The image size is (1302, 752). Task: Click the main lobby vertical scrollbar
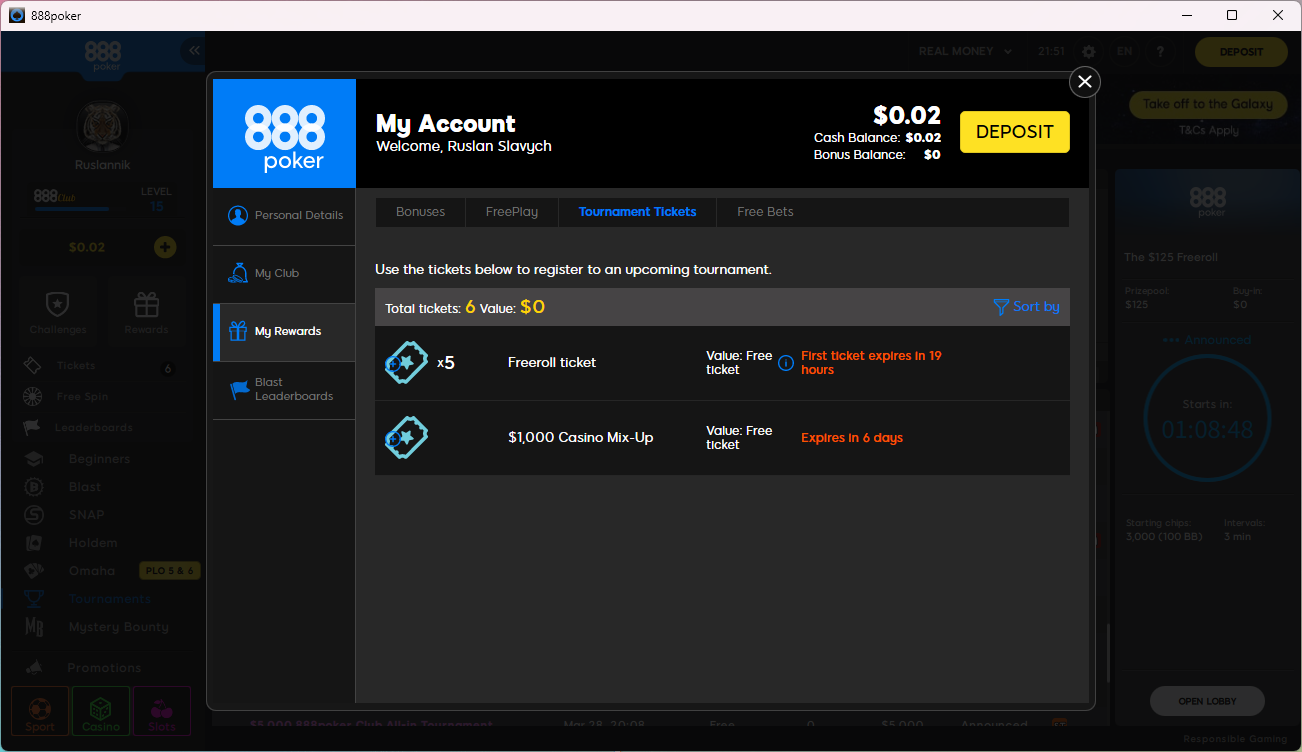pos(1108,655)
